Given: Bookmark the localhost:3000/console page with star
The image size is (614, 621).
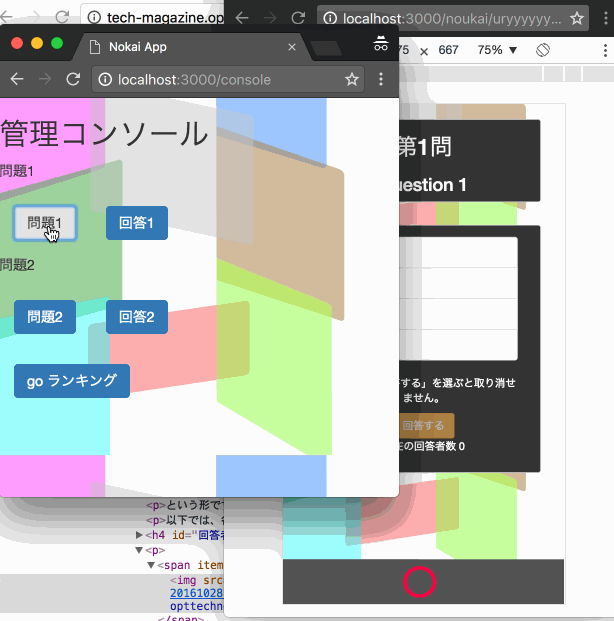Looking at the screenshot, I should click(351, 80).
